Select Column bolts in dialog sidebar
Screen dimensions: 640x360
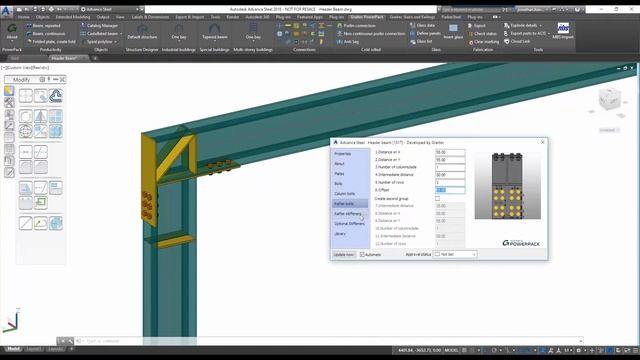pos(344,194)
